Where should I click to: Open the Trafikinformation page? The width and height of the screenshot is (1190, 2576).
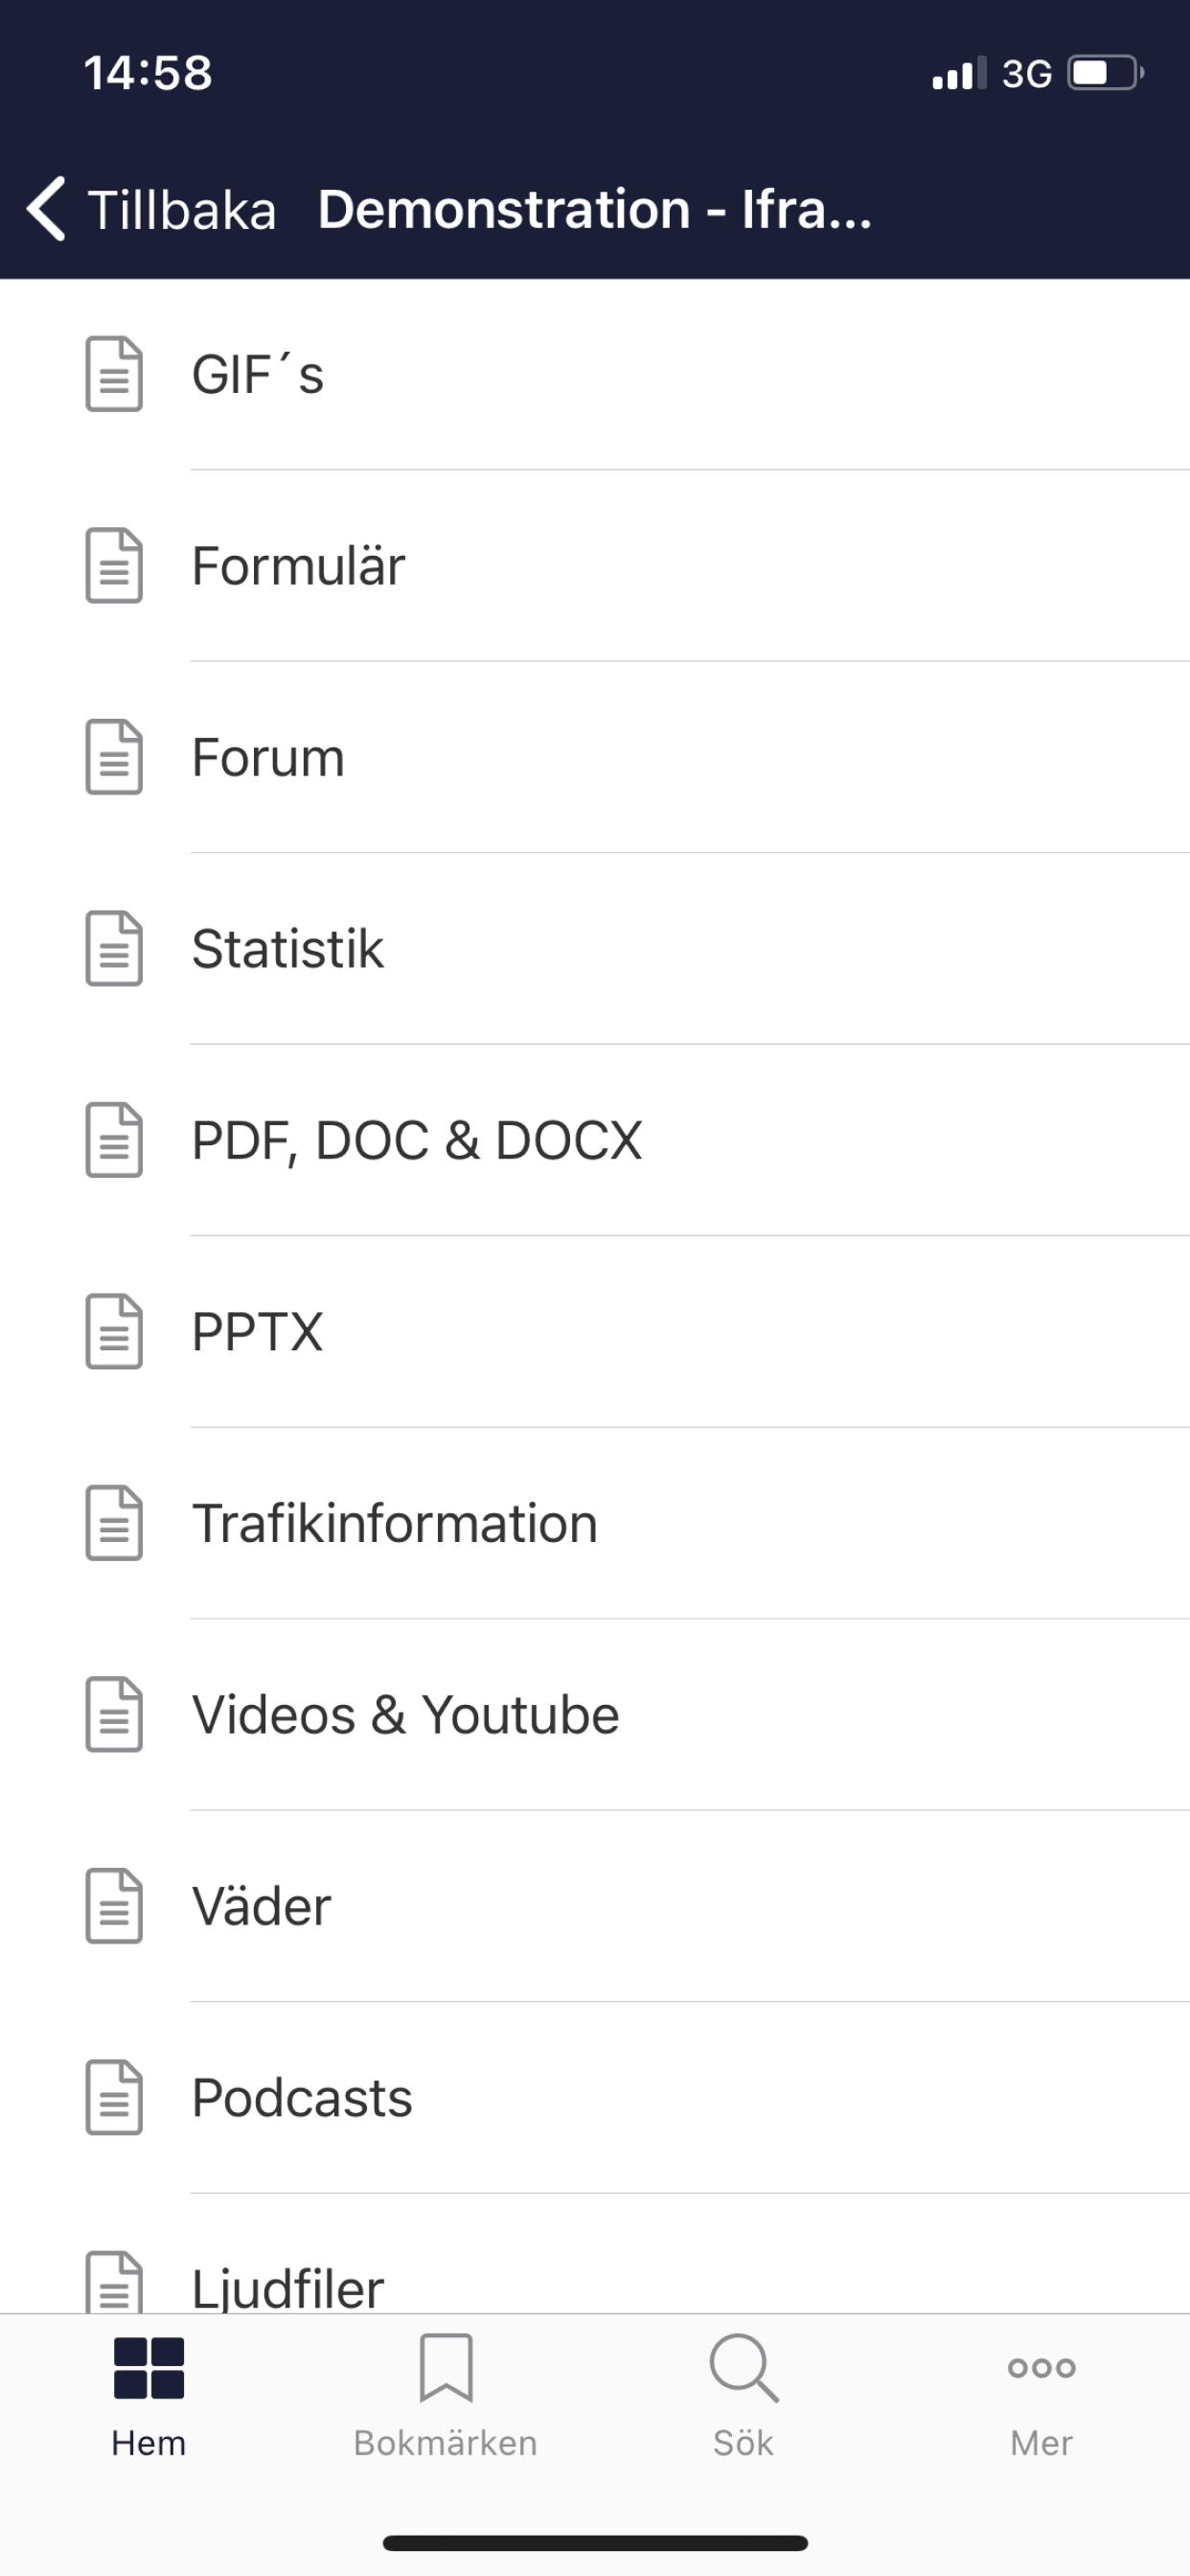[x=595, y=1523]
